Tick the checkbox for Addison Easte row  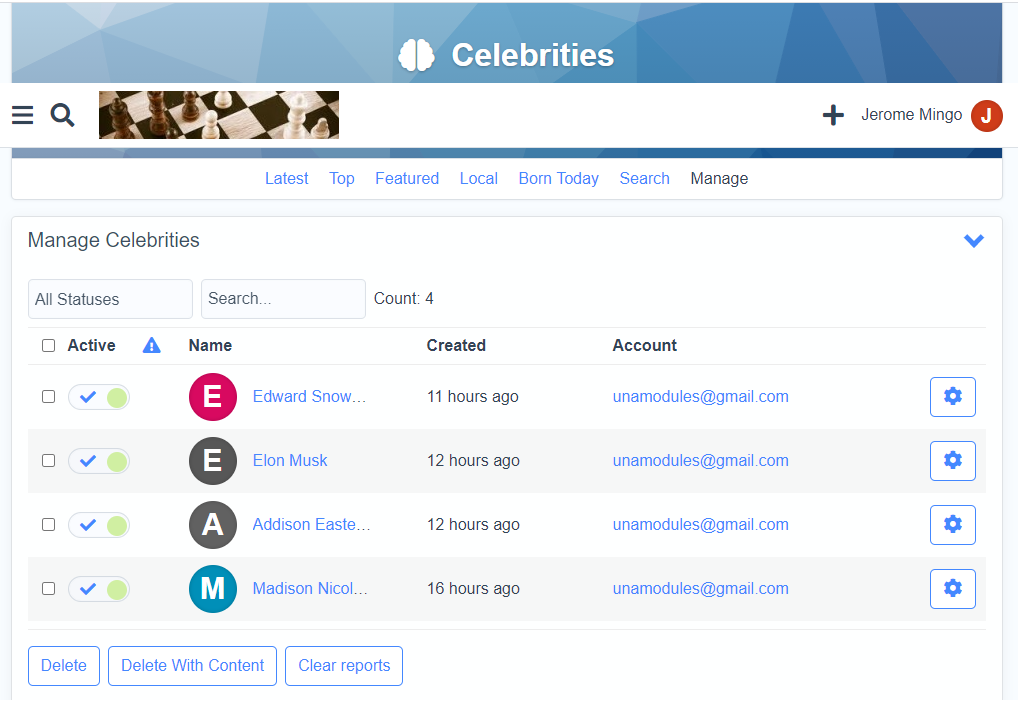pos(48,525)
